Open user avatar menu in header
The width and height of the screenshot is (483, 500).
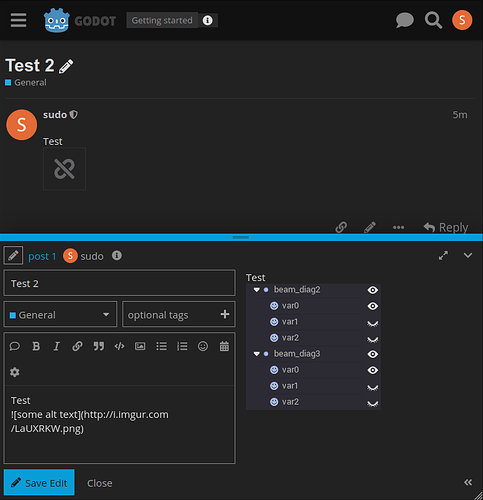click(x=462, y=20)
